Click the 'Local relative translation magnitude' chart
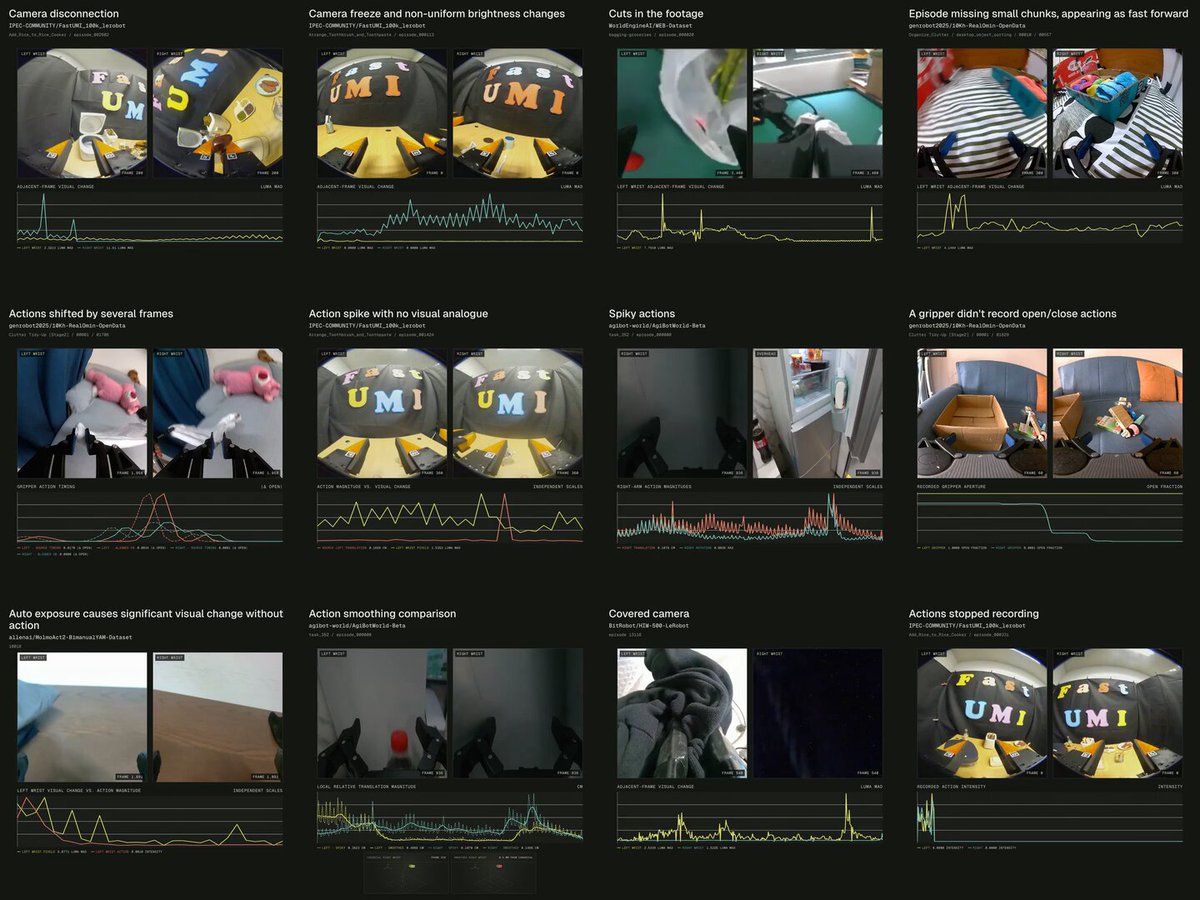Viewport: 1200px width, 900px height. tap(450, 818)
